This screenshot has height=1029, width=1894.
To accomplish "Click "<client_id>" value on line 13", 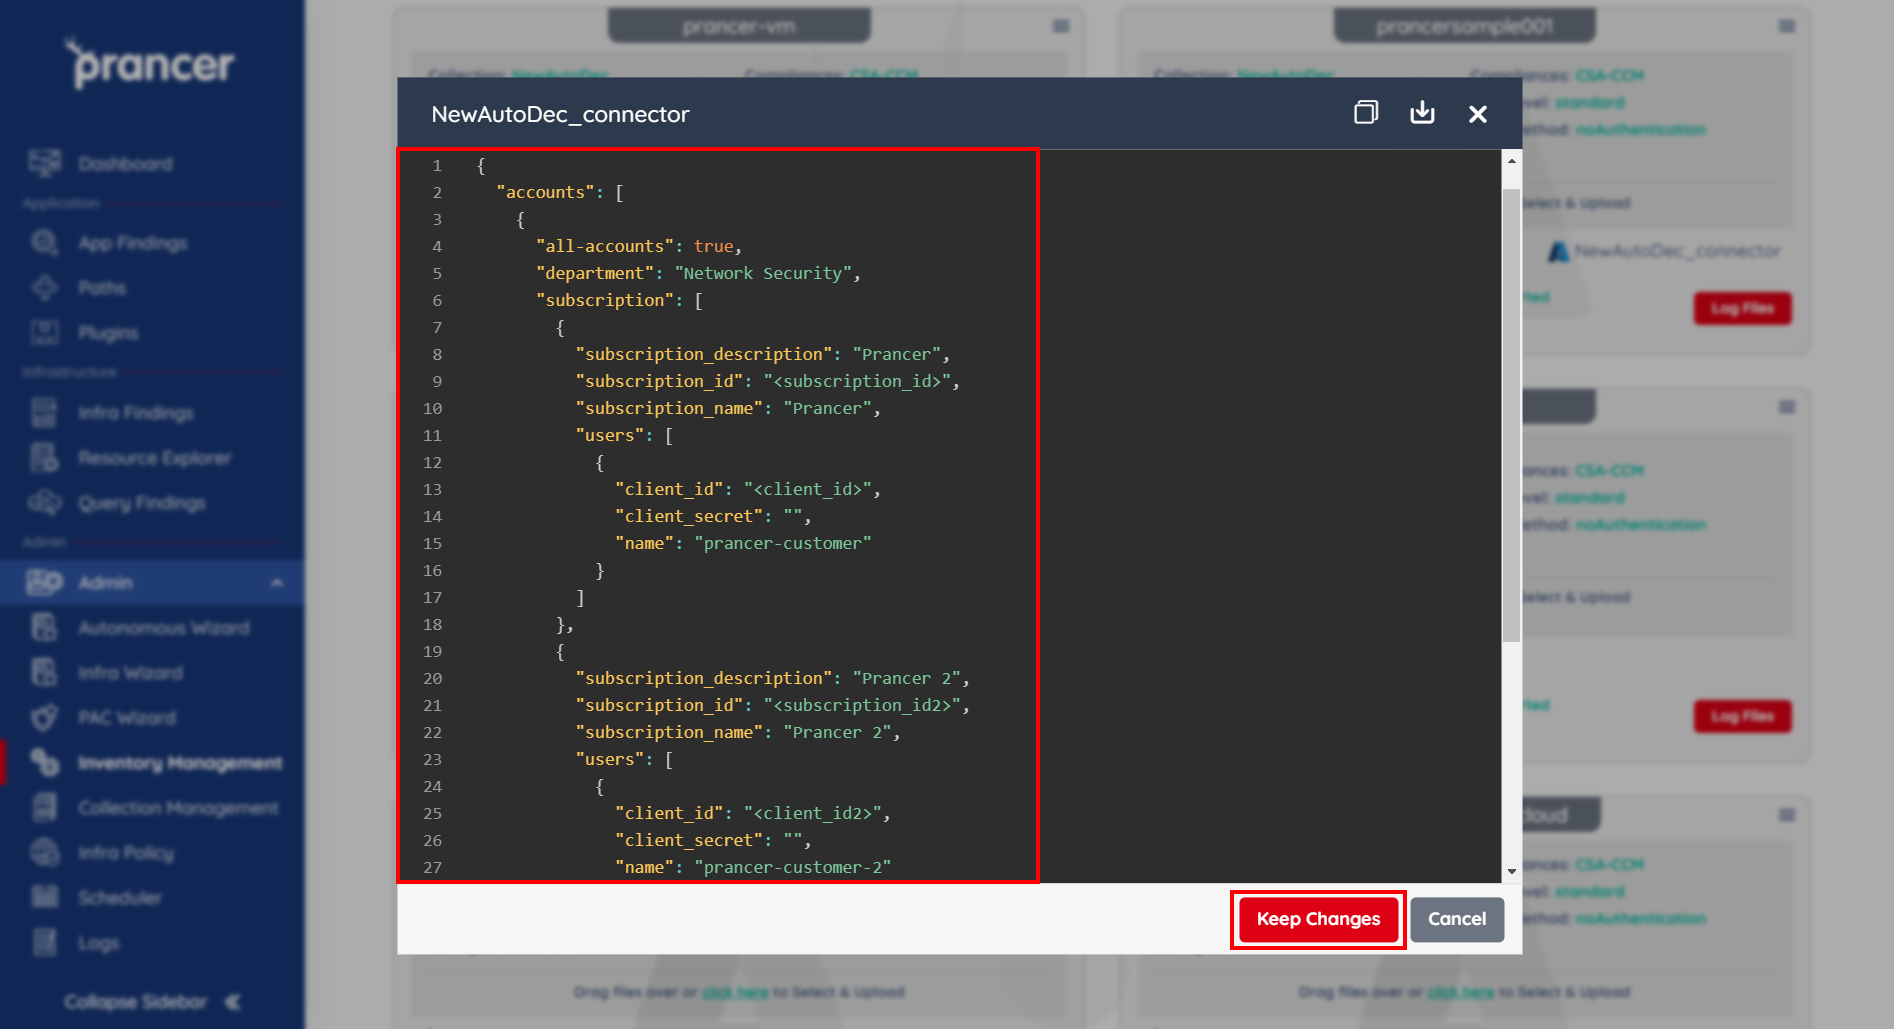I will tap(808, 489).
